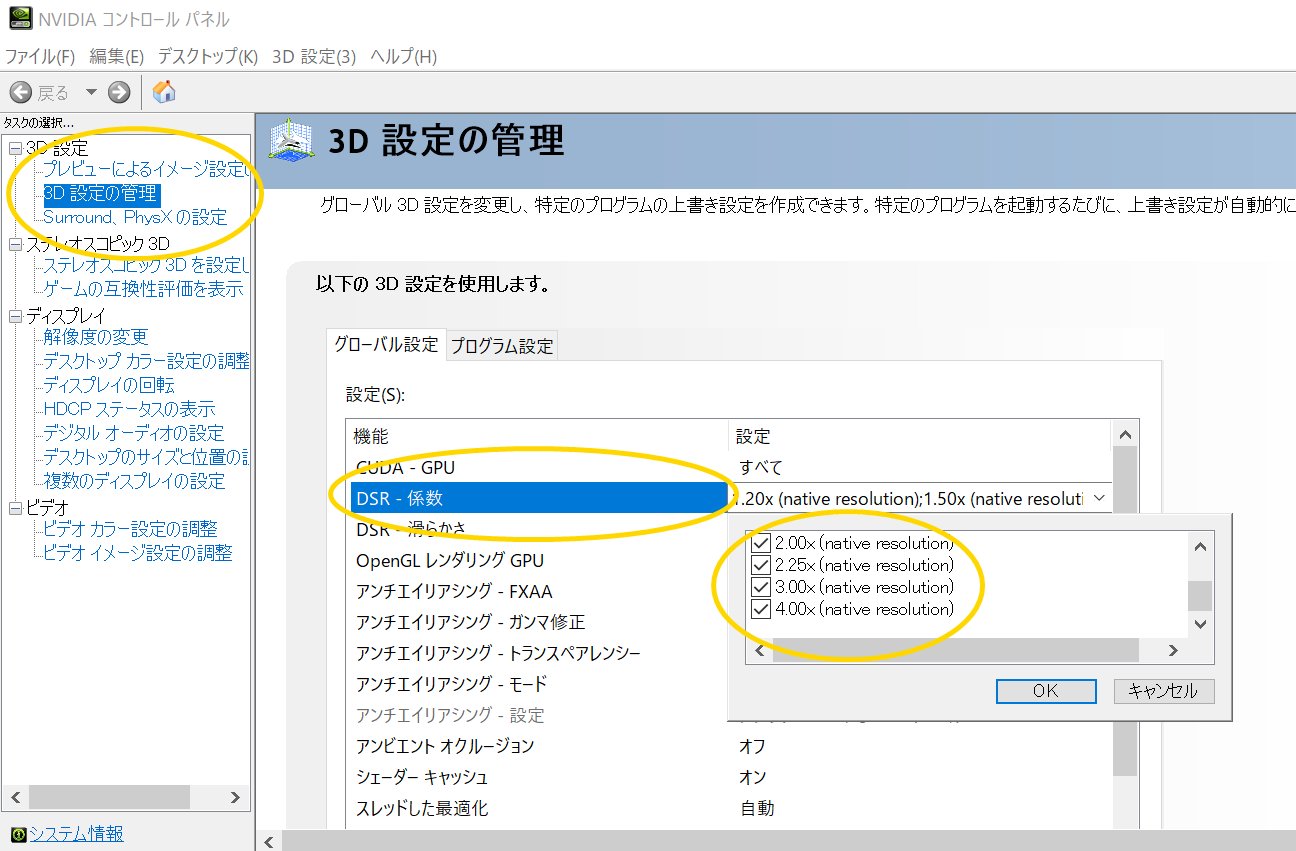
Task: Select アンビエント オクルージョン row
Action: point(540,746)
